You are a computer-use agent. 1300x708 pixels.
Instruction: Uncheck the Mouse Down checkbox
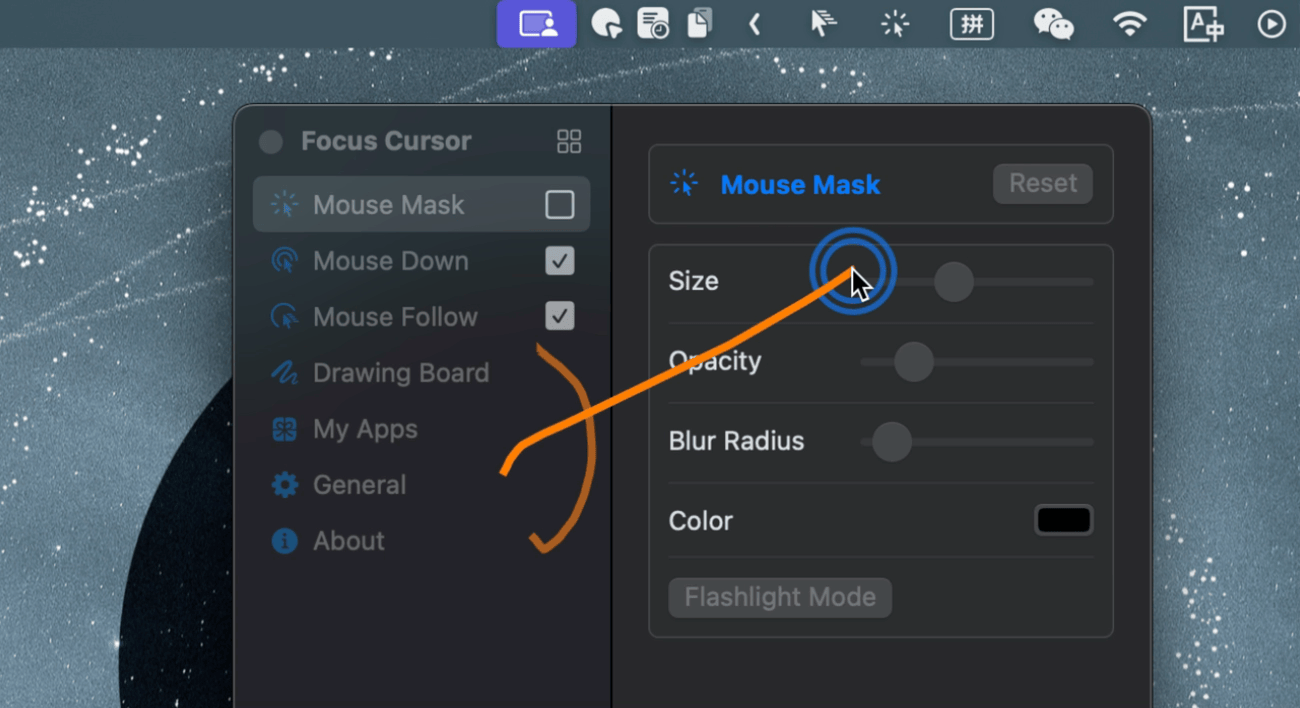point(560,261)
